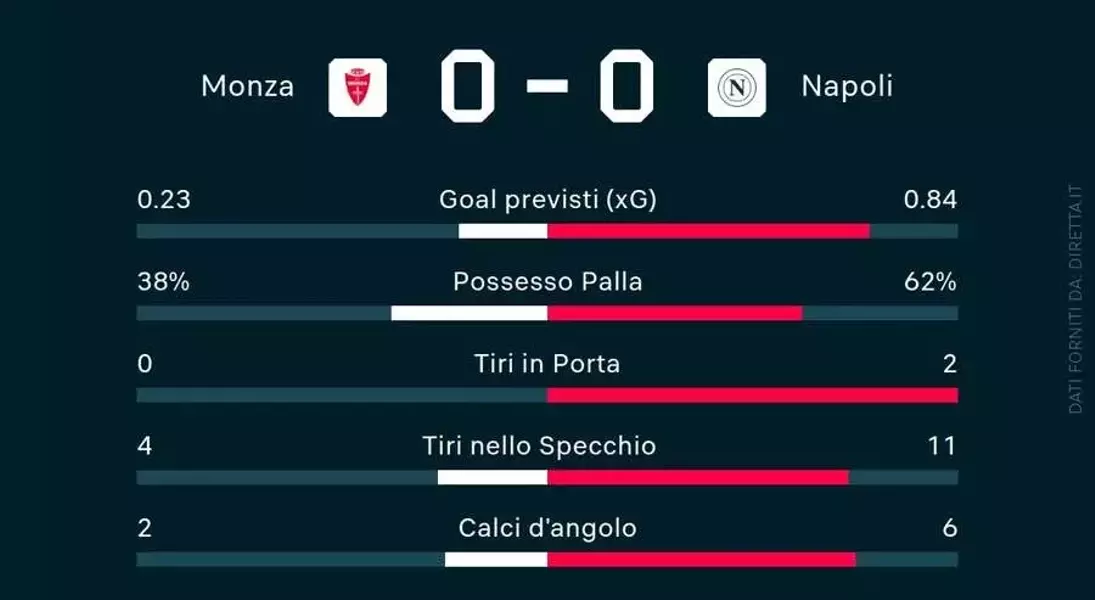
Task: Click the white Monza corner kicks bar
Action: coord(496,559)
